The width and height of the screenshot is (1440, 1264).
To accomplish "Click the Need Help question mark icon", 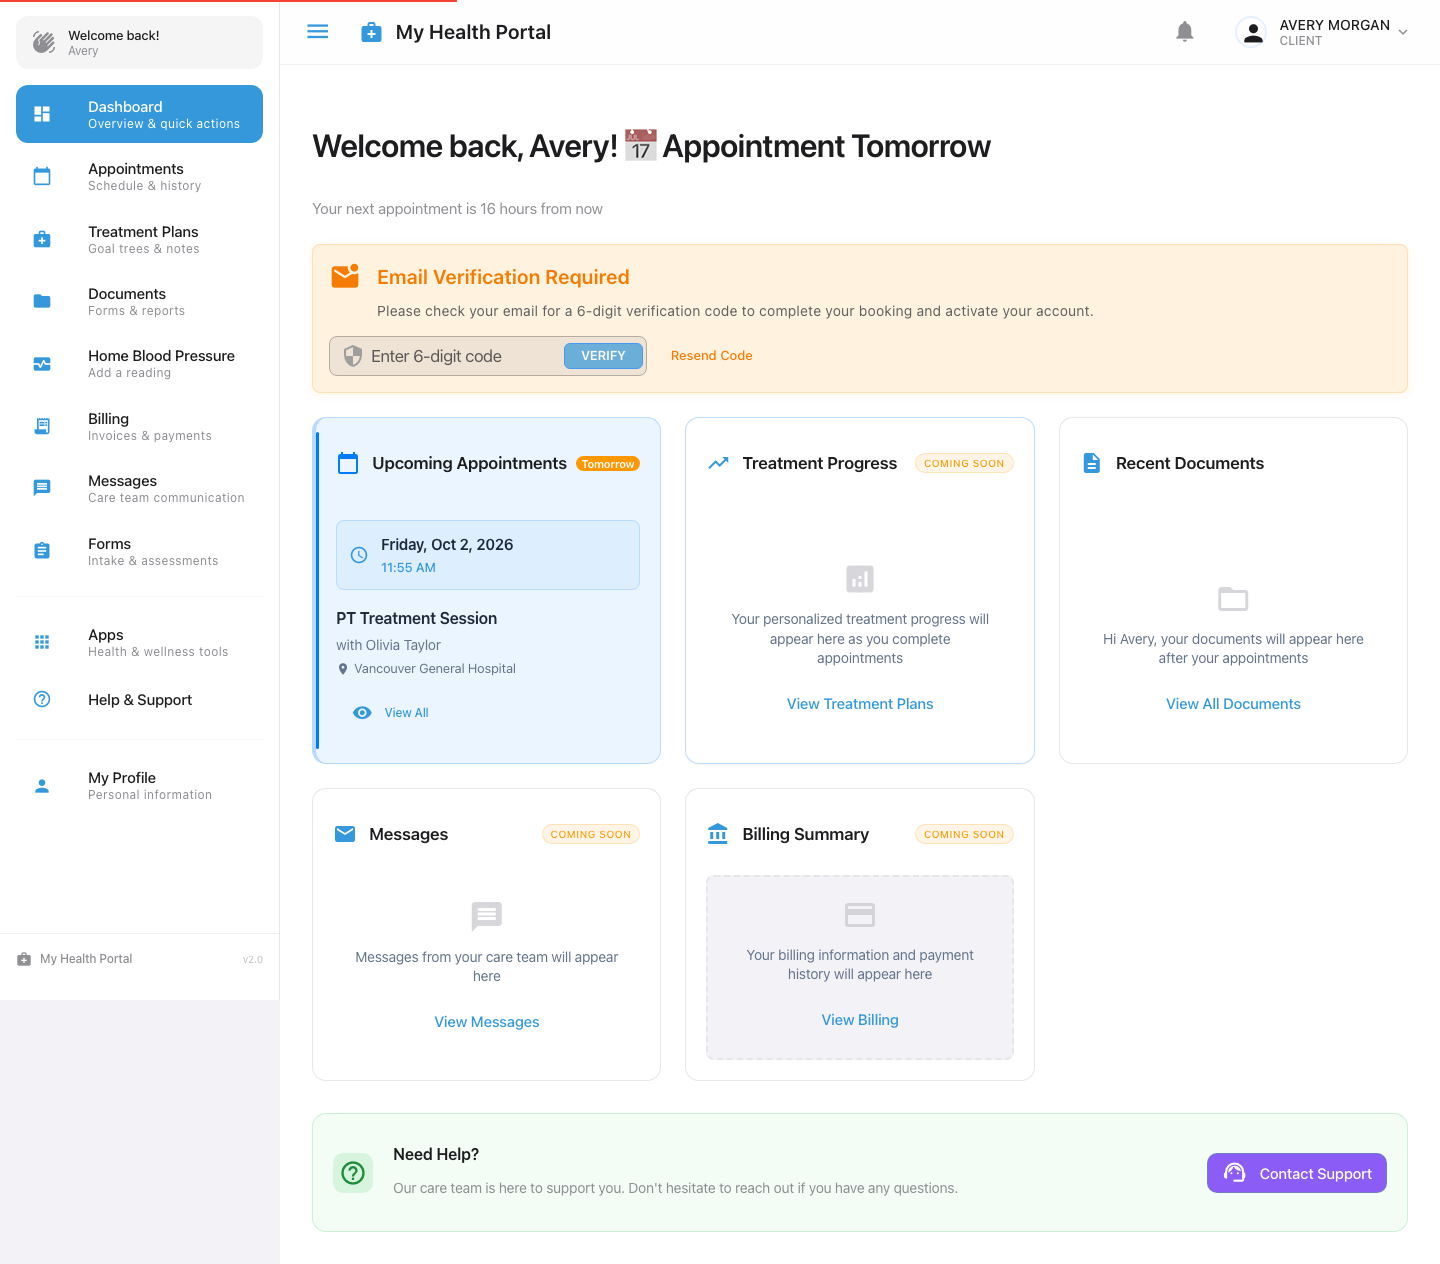I will (353, 1173).
